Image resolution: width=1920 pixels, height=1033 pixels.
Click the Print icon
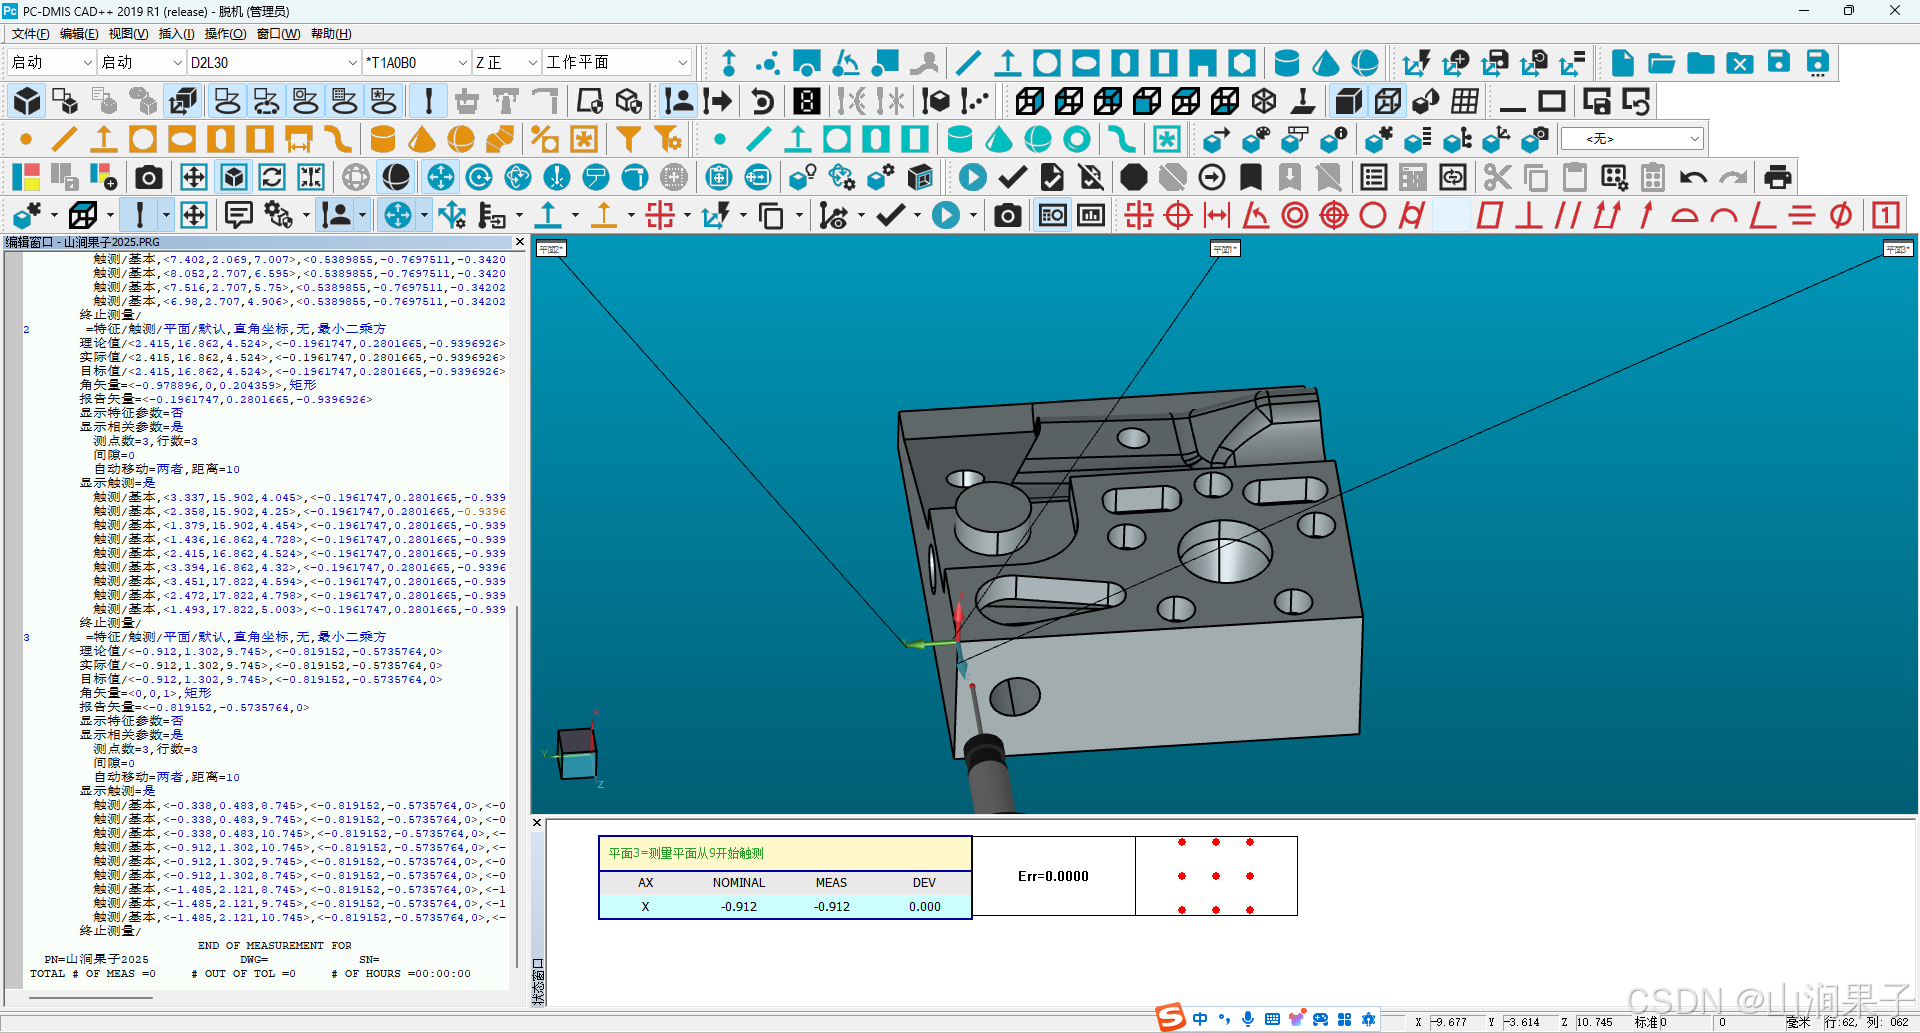coord(1777,178)
